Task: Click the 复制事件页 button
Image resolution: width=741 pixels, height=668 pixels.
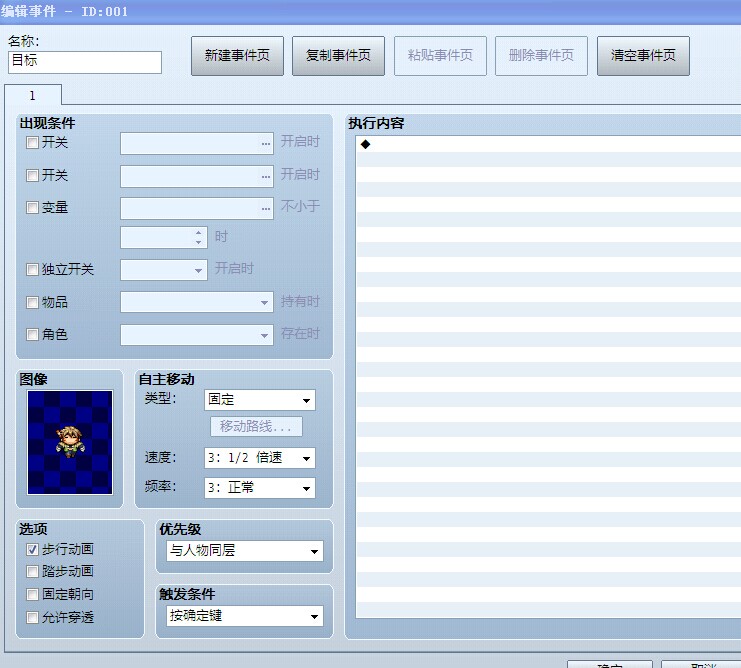Action: [x=338, y=56]
